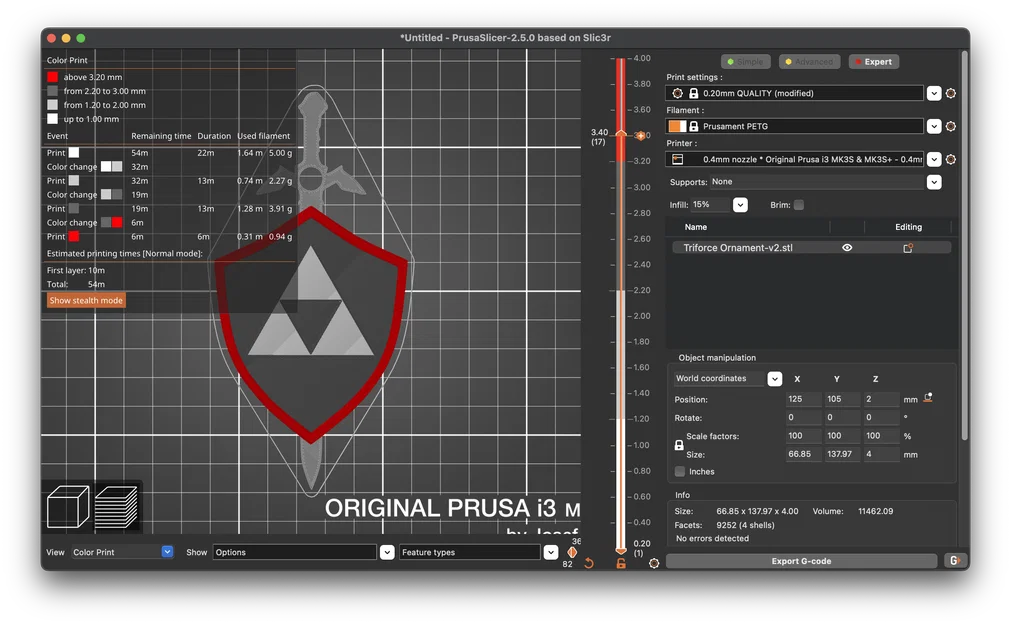Click the Name column header
The width and height of the screenshot is (1011, 625).
pos(696,227)
